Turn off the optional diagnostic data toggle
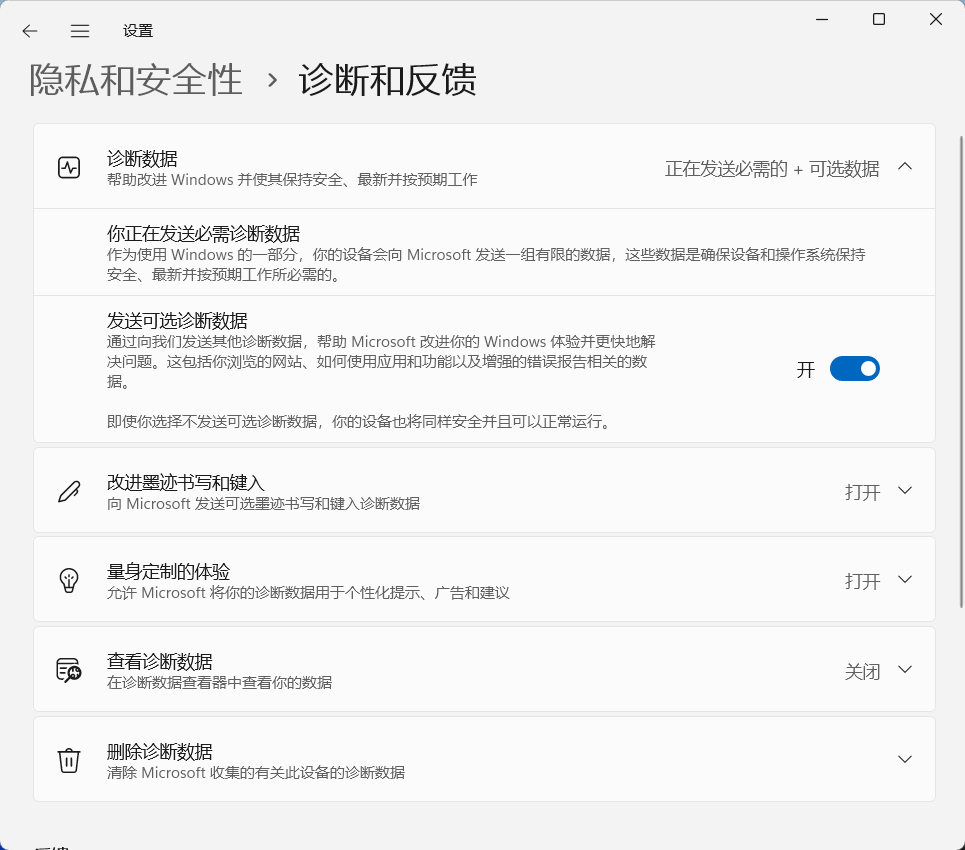 point(854,369)
